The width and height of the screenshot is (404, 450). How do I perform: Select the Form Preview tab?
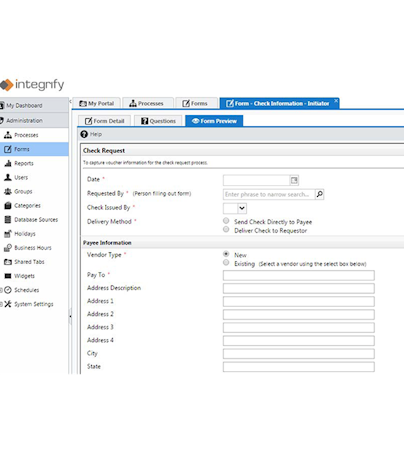(x=214, y=121)
